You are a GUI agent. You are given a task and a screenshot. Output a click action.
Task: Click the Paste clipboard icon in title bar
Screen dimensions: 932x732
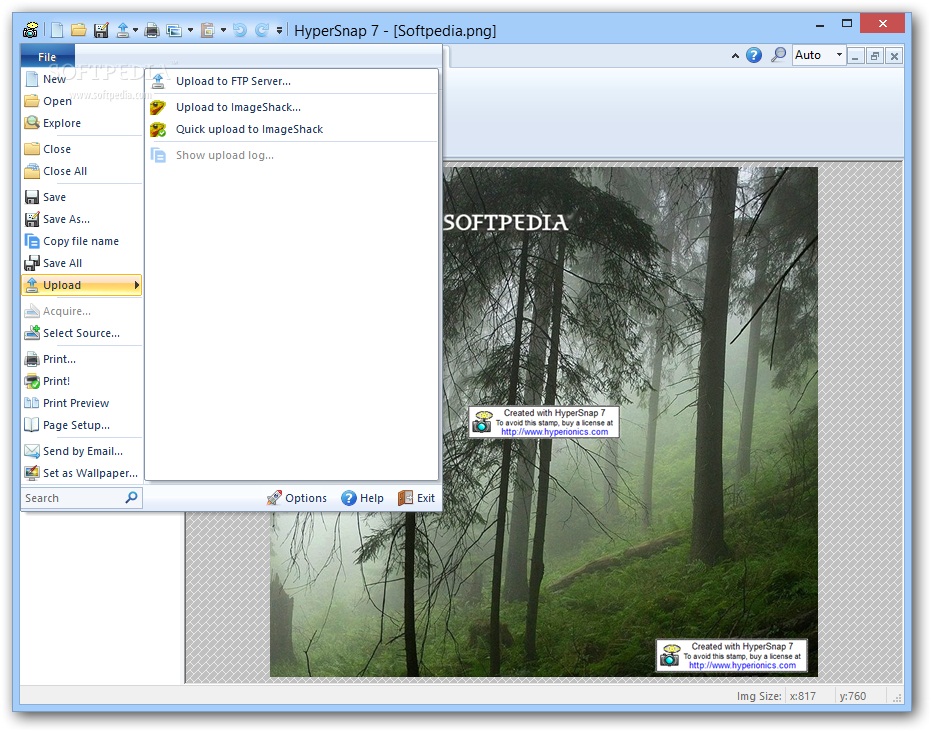click(x=207, y=30)
